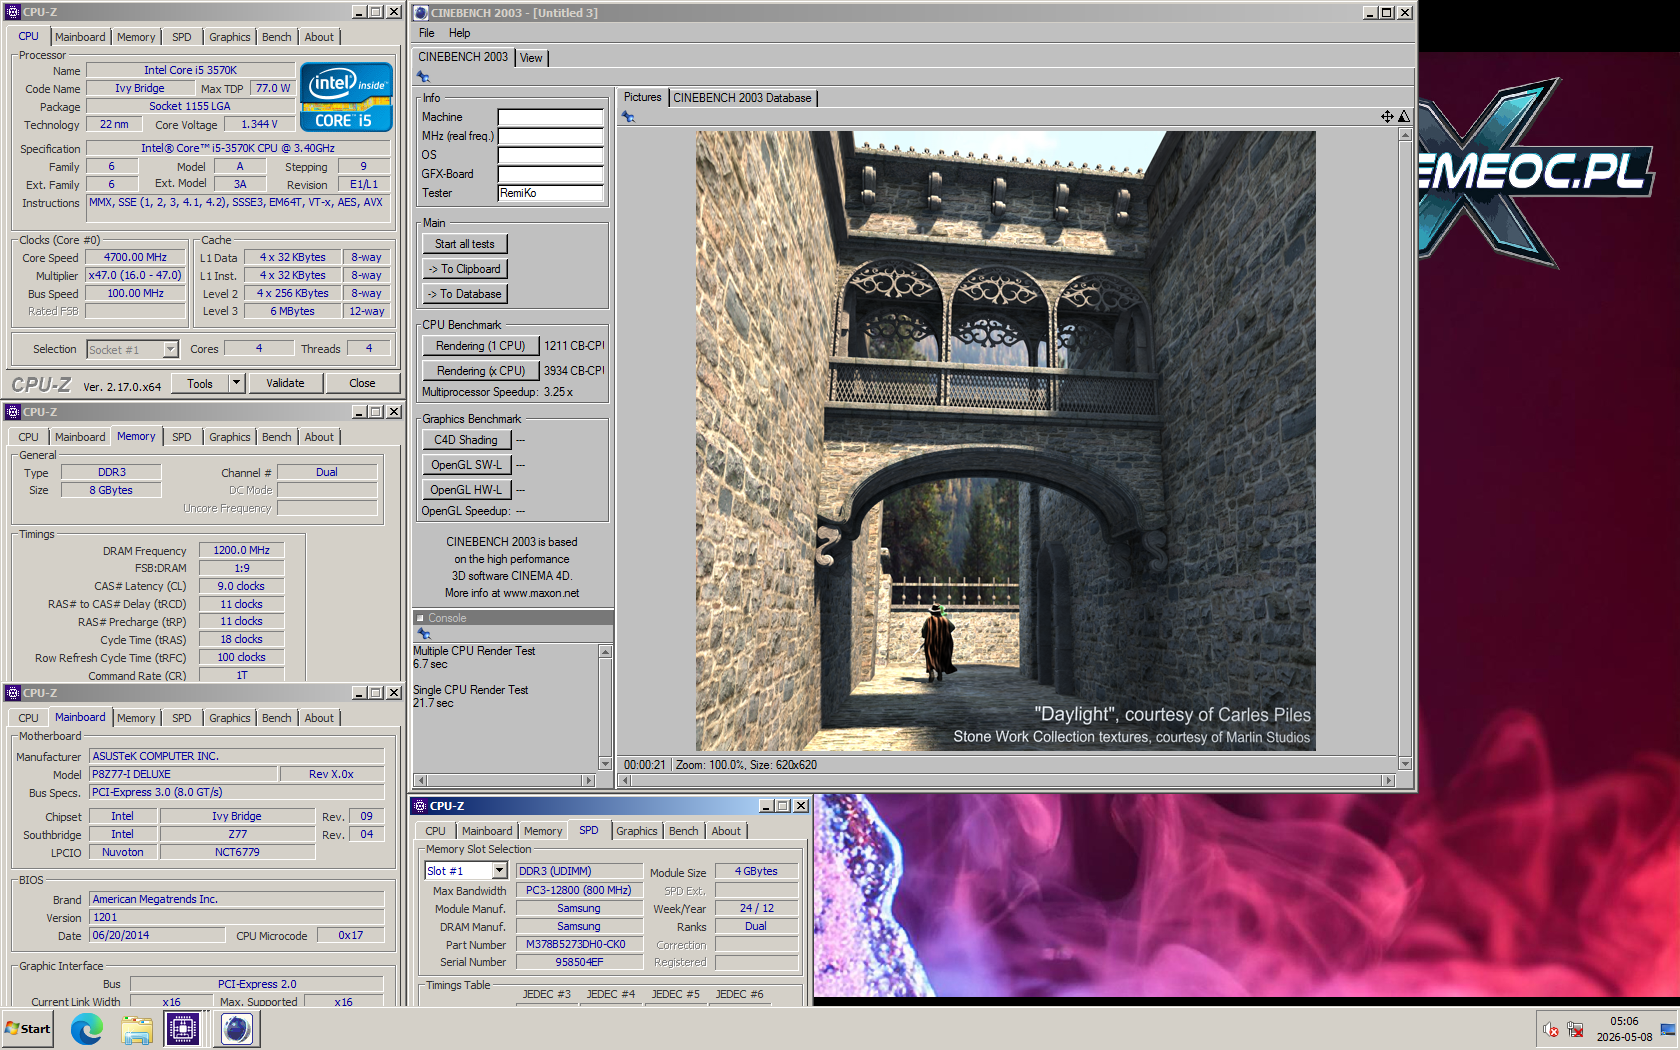Click the Rendering (x CPU) button
The image size is (1680, 1050).
click(x=481, y=371)
